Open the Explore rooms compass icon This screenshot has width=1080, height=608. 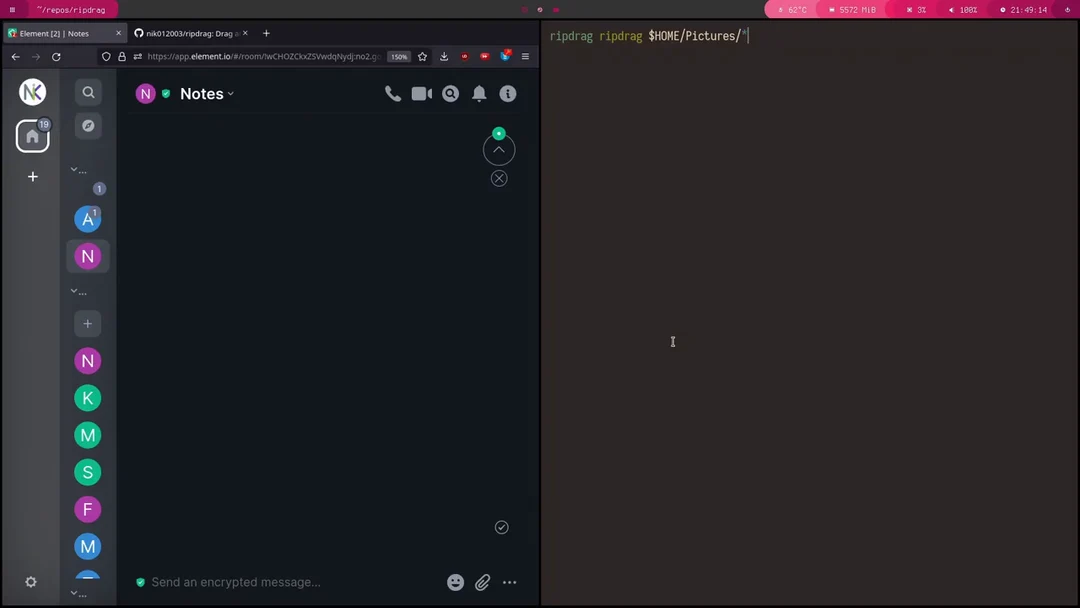coord(88,125)
